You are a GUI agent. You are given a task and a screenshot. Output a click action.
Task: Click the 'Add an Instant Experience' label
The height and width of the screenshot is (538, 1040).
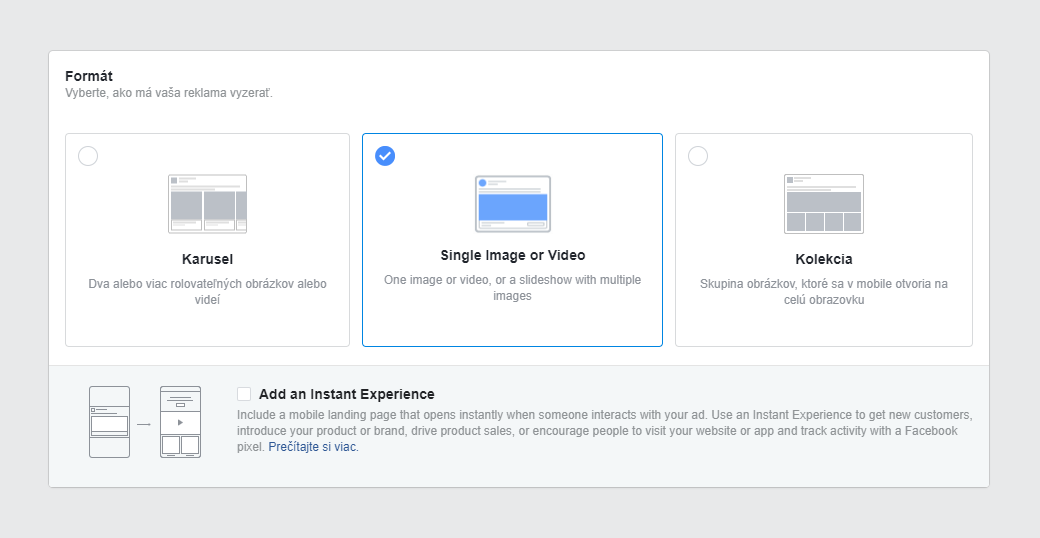(x=346, y=394)
